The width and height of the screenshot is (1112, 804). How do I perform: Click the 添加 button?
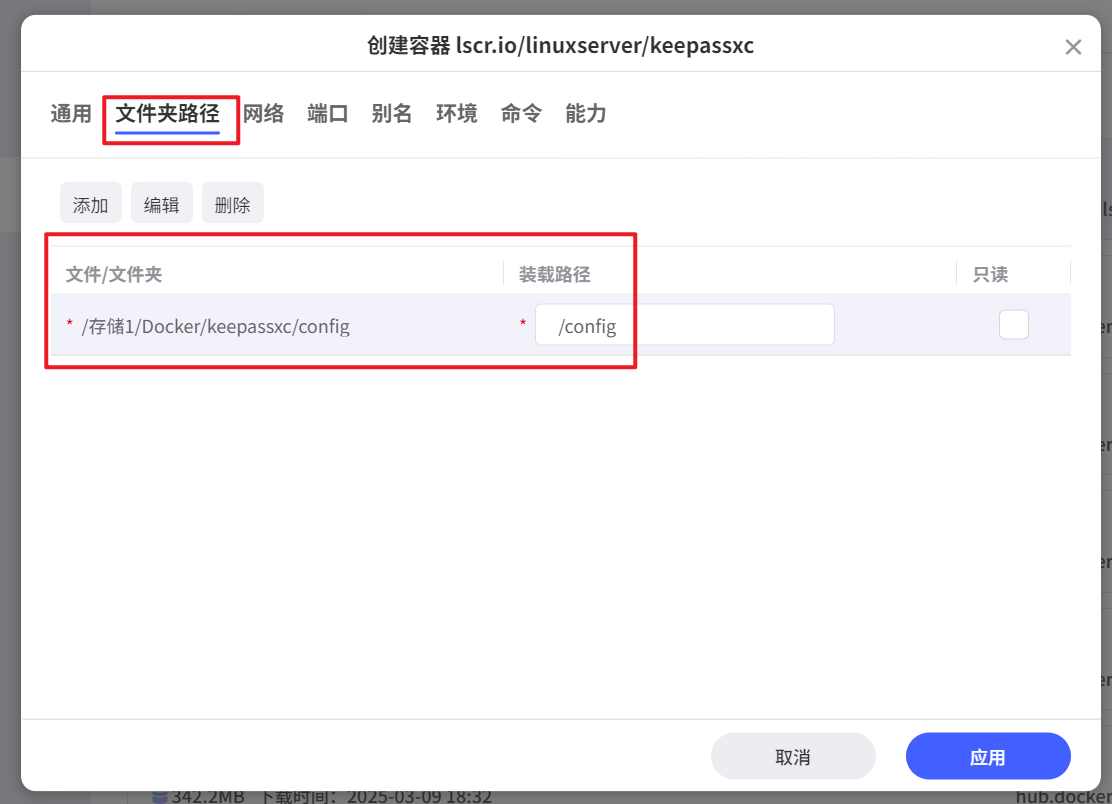click(x=91, y=204)
